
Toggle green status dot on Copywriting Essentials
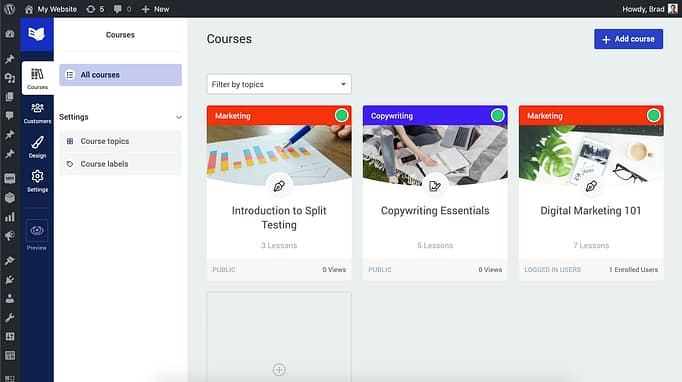pyautogui.click(x=497, y=115)
